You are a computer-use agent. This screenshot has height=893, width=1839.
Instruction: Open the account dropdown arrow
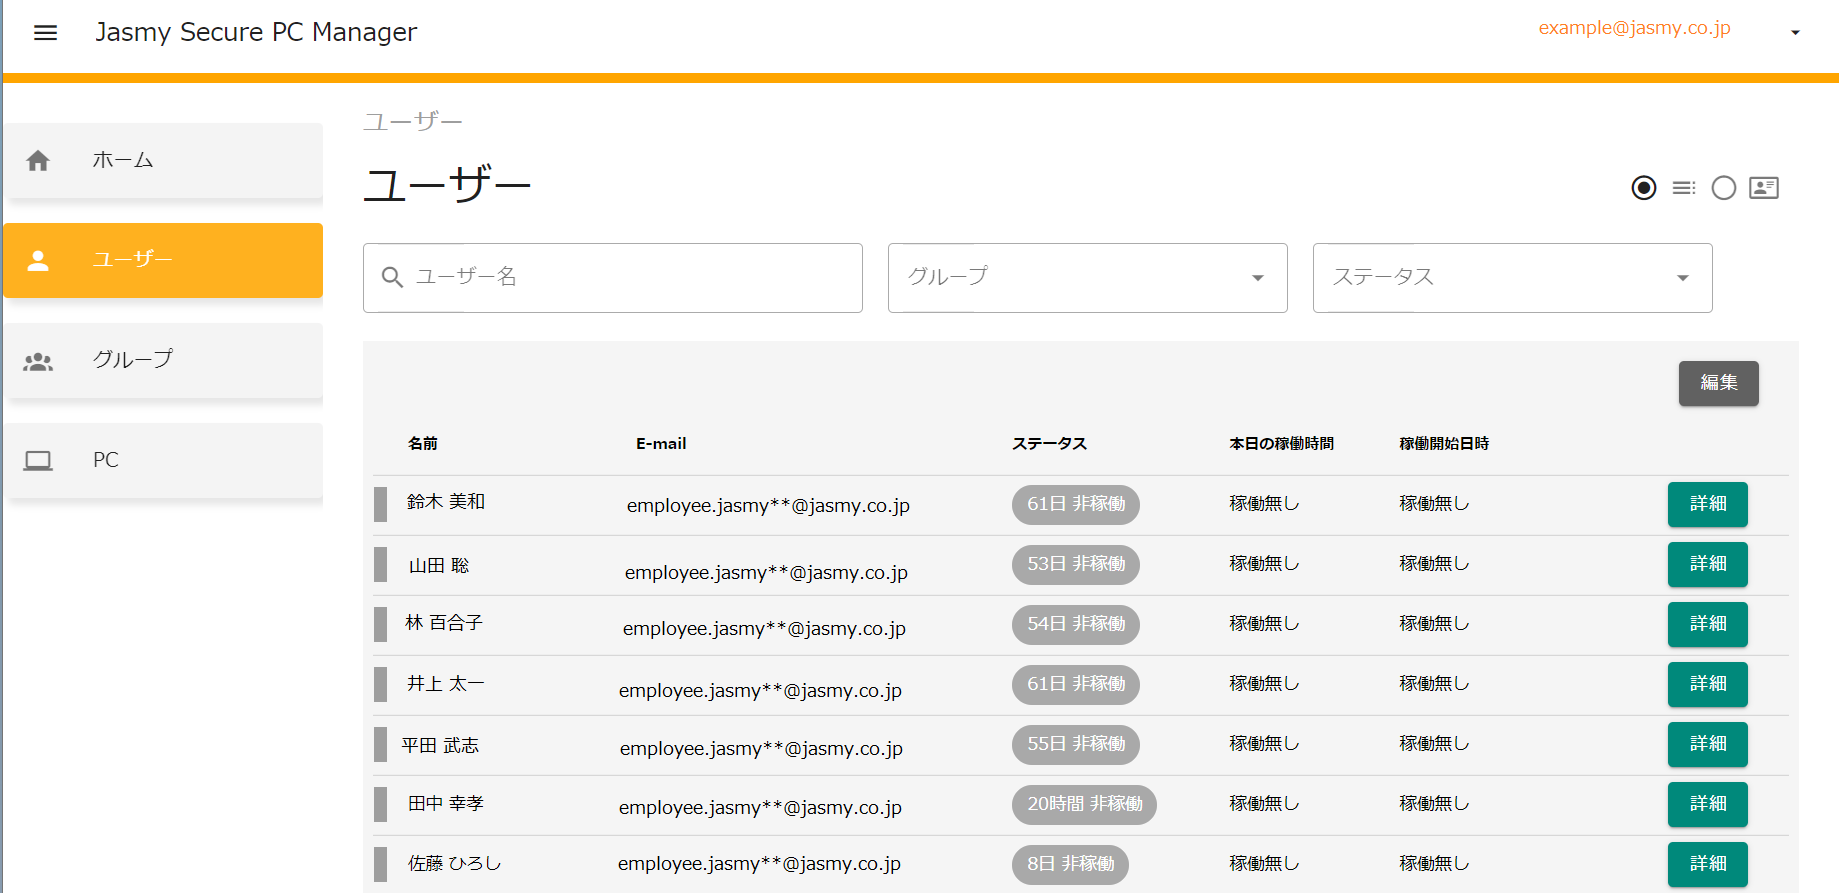click(x=1795, y=33)
